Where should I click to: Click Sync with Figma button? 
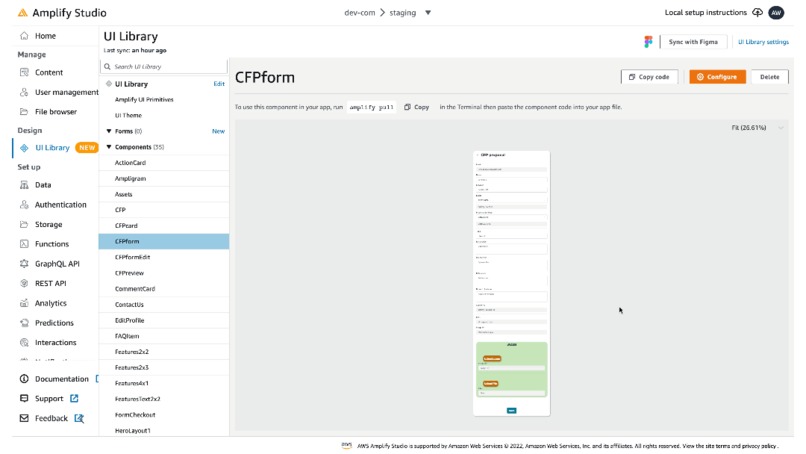point(693,42)
